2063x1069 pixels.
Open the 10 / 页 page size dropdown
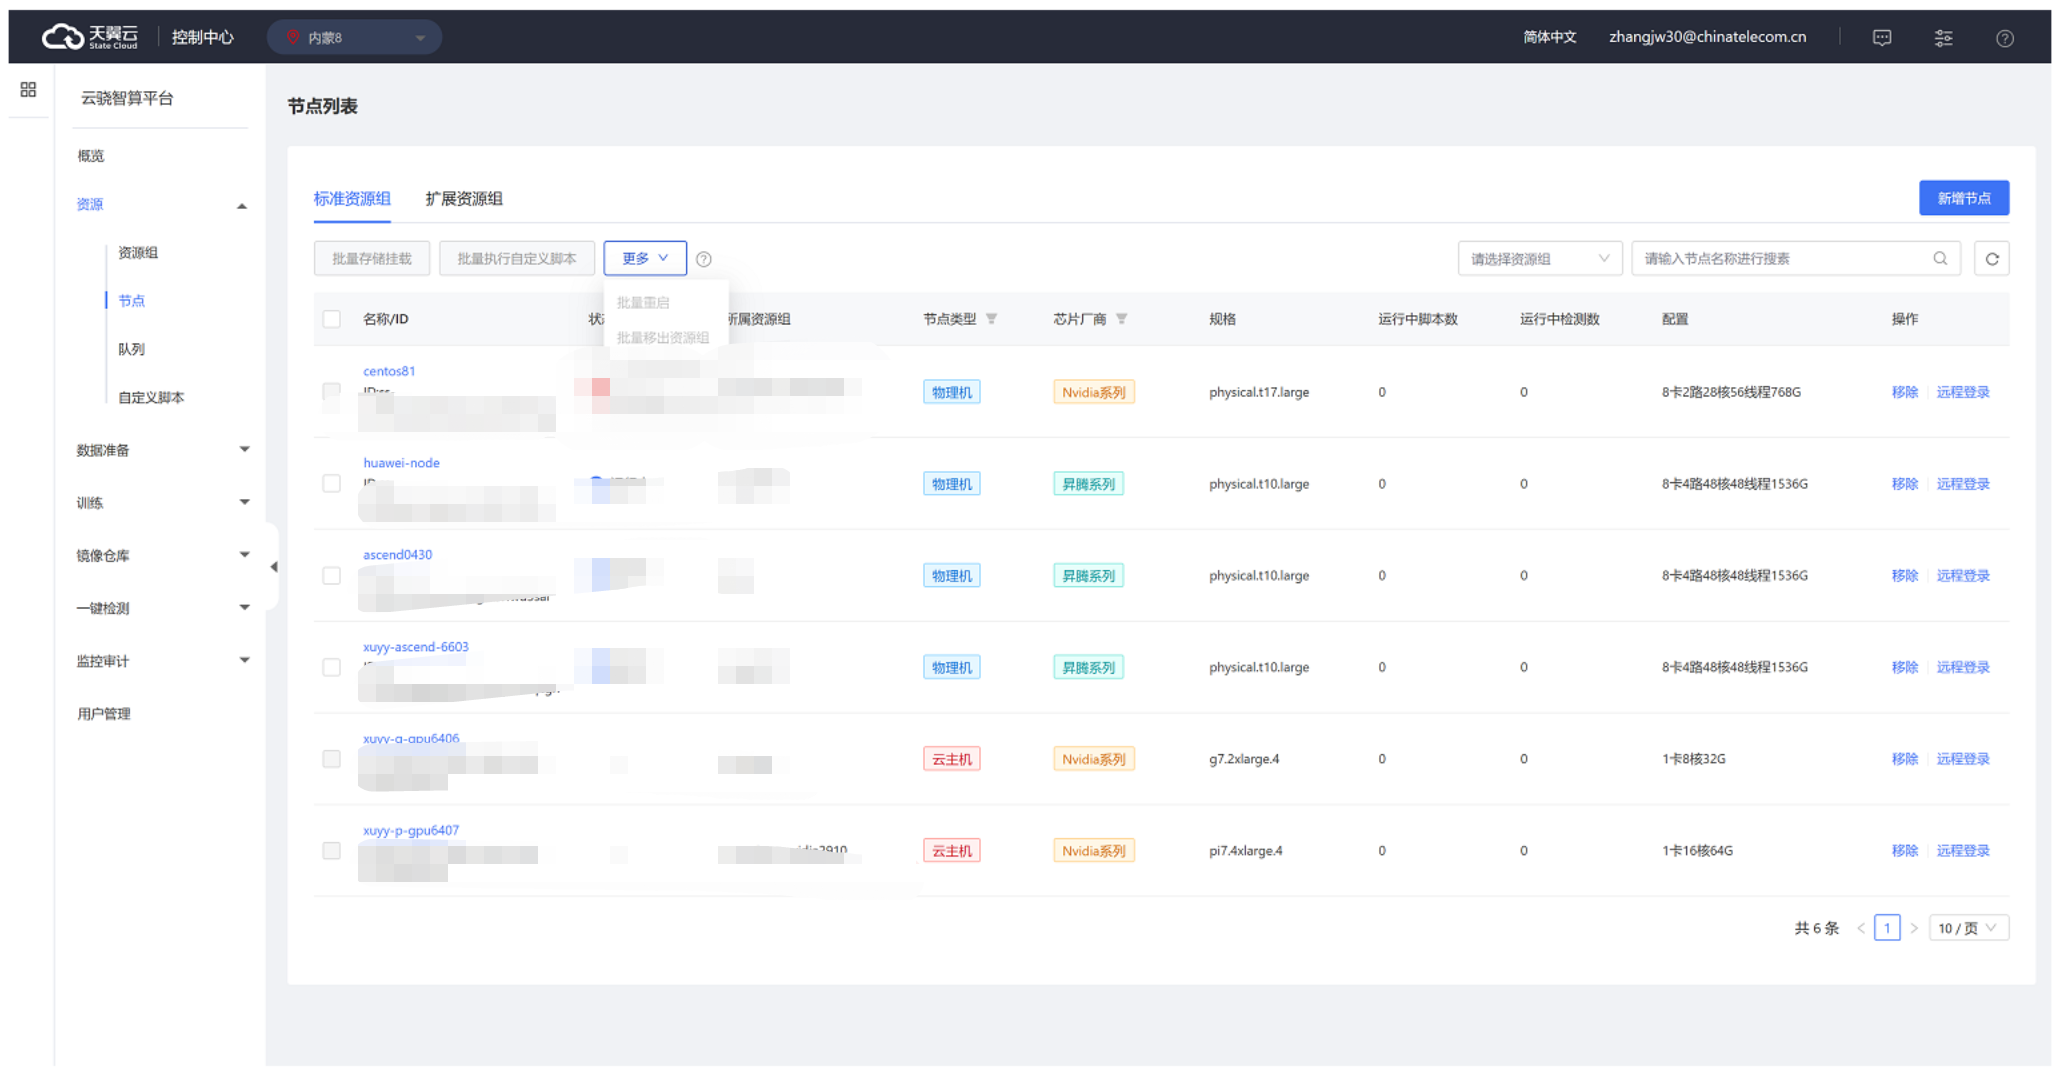click(x=1968, y=928)
